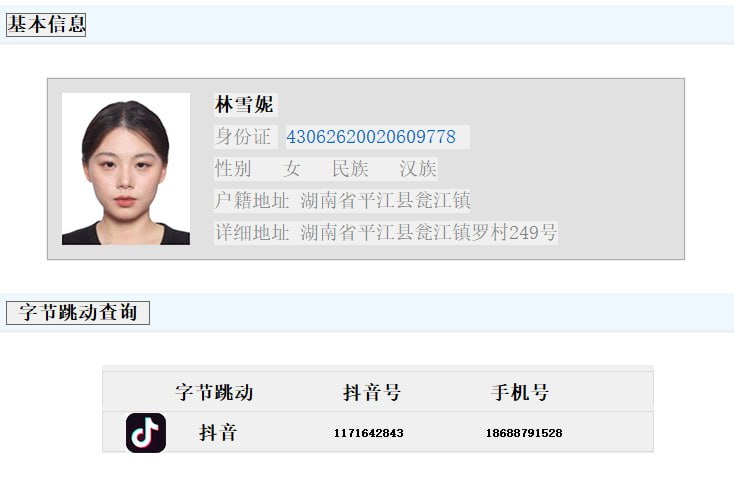The height and width of the screenshot is (491, 734).
Task: Click the 基本信息 section header
Action: [46, 25]
